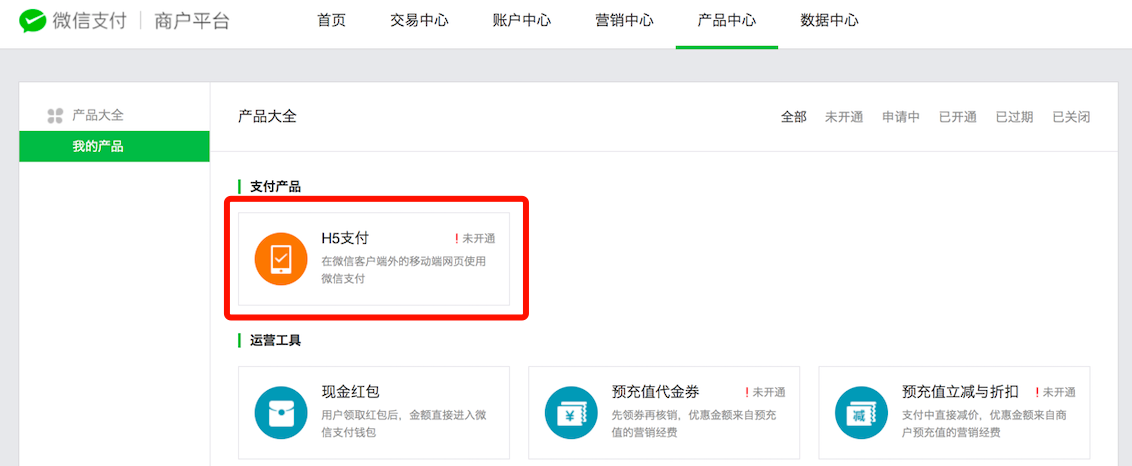The image size is (1132, 466).
Task: Open the 交易中心 tab
Action: pyautogui.click(x=419, y=20)
